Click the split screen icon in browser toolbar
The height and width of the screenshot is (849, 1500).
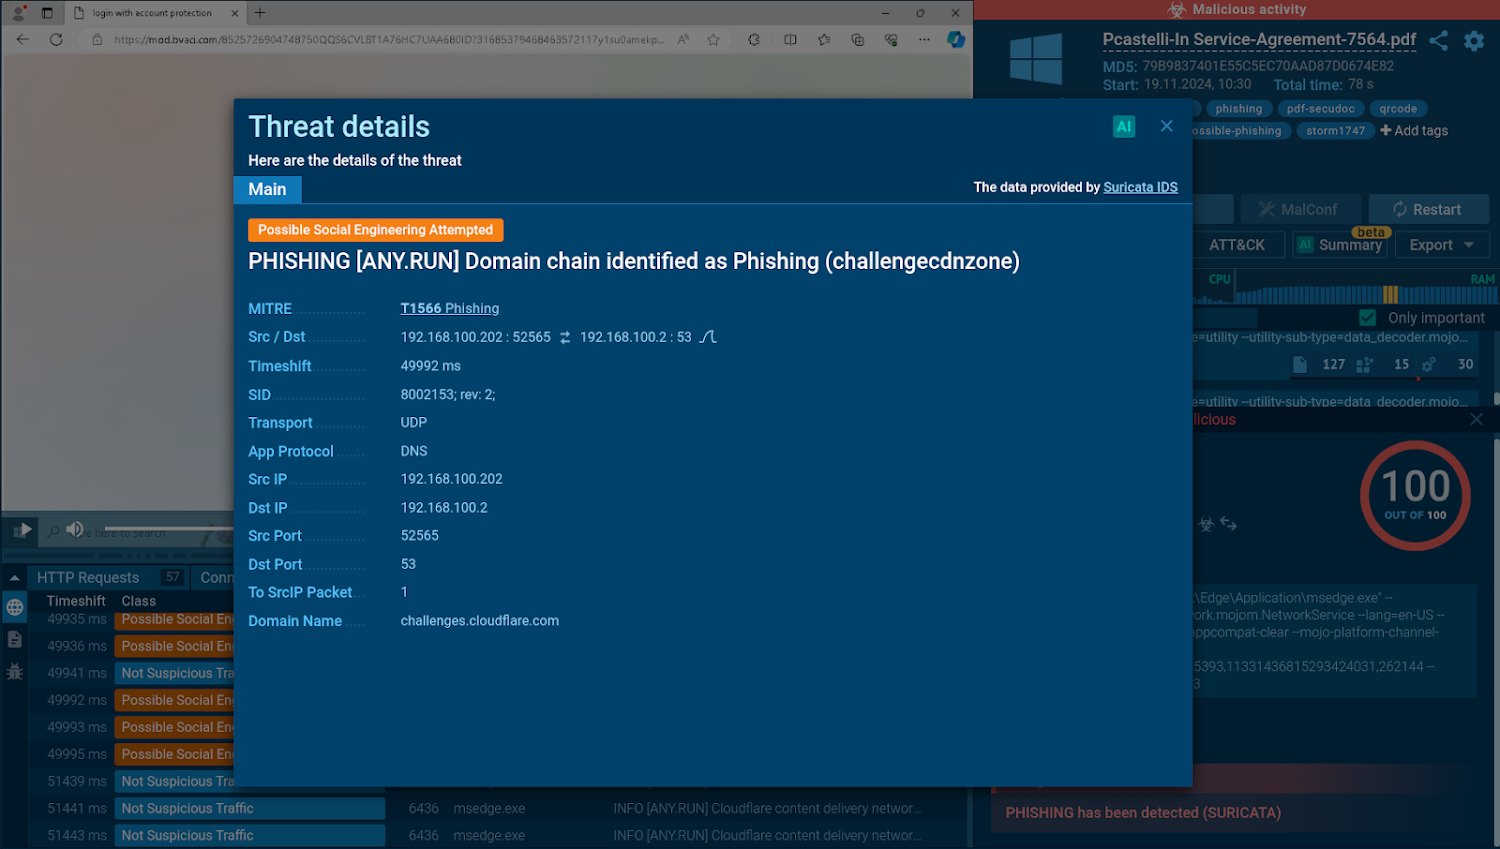[790, 40]
